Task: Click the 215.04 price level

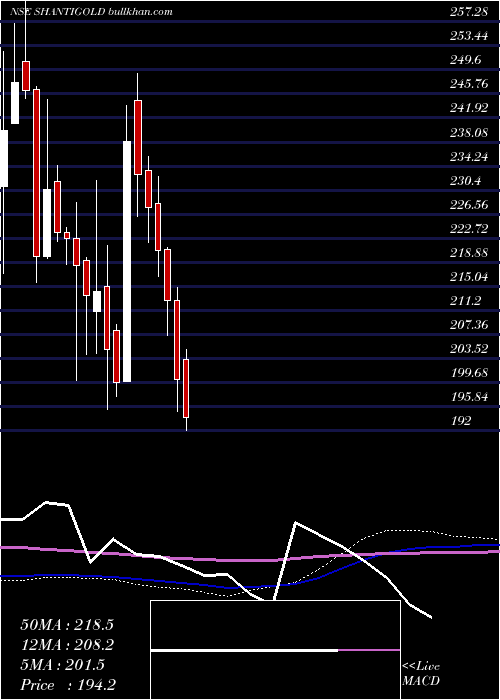Action: [x=469, y=277]
